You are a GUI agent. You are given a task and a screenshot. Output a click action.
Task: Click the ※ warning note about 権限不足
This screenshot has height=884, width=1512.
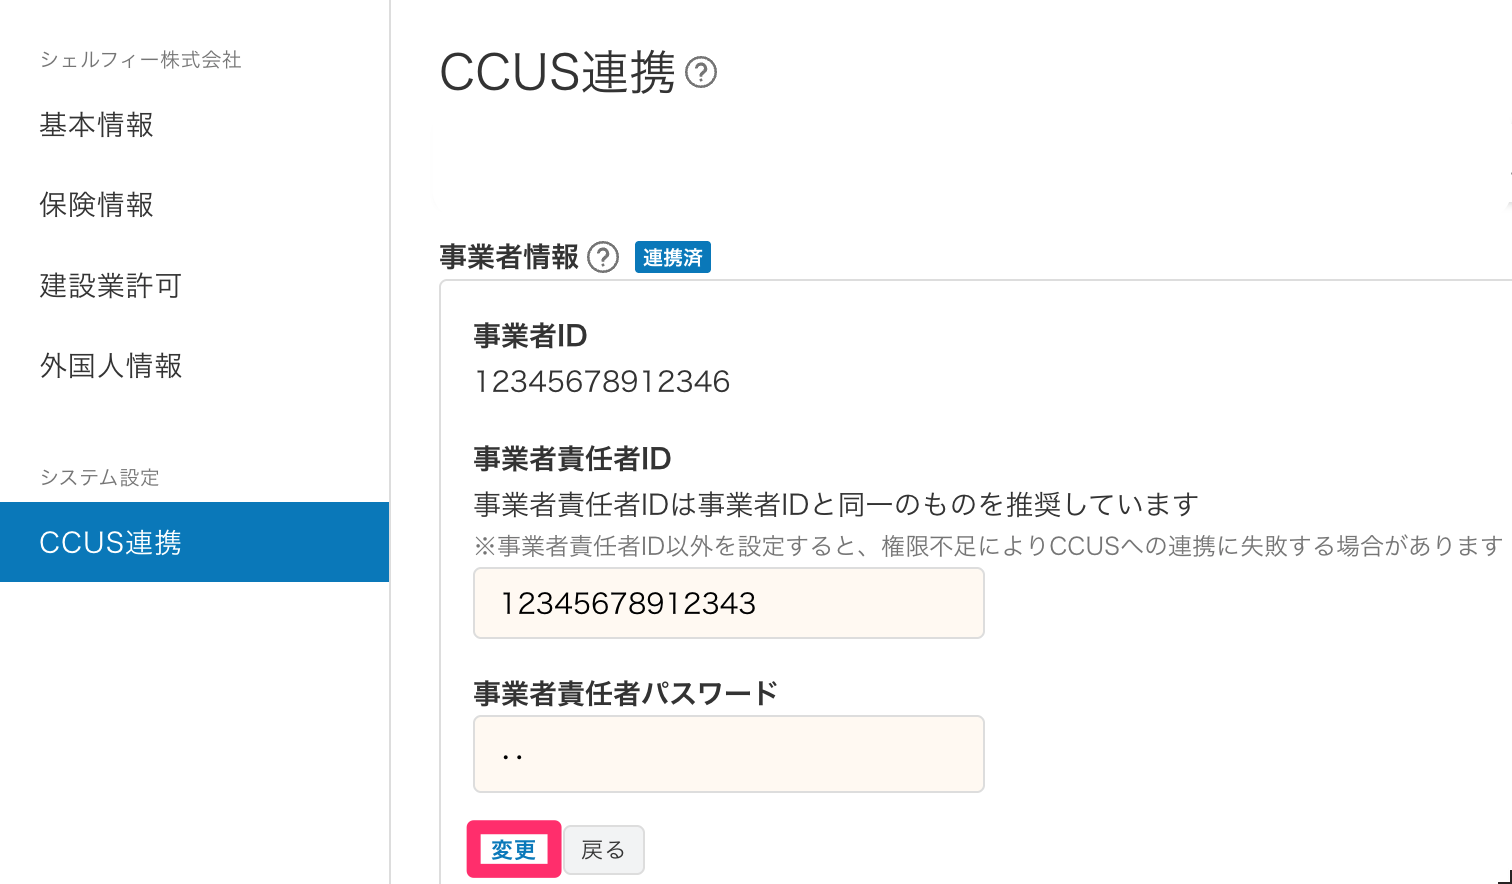987,546
